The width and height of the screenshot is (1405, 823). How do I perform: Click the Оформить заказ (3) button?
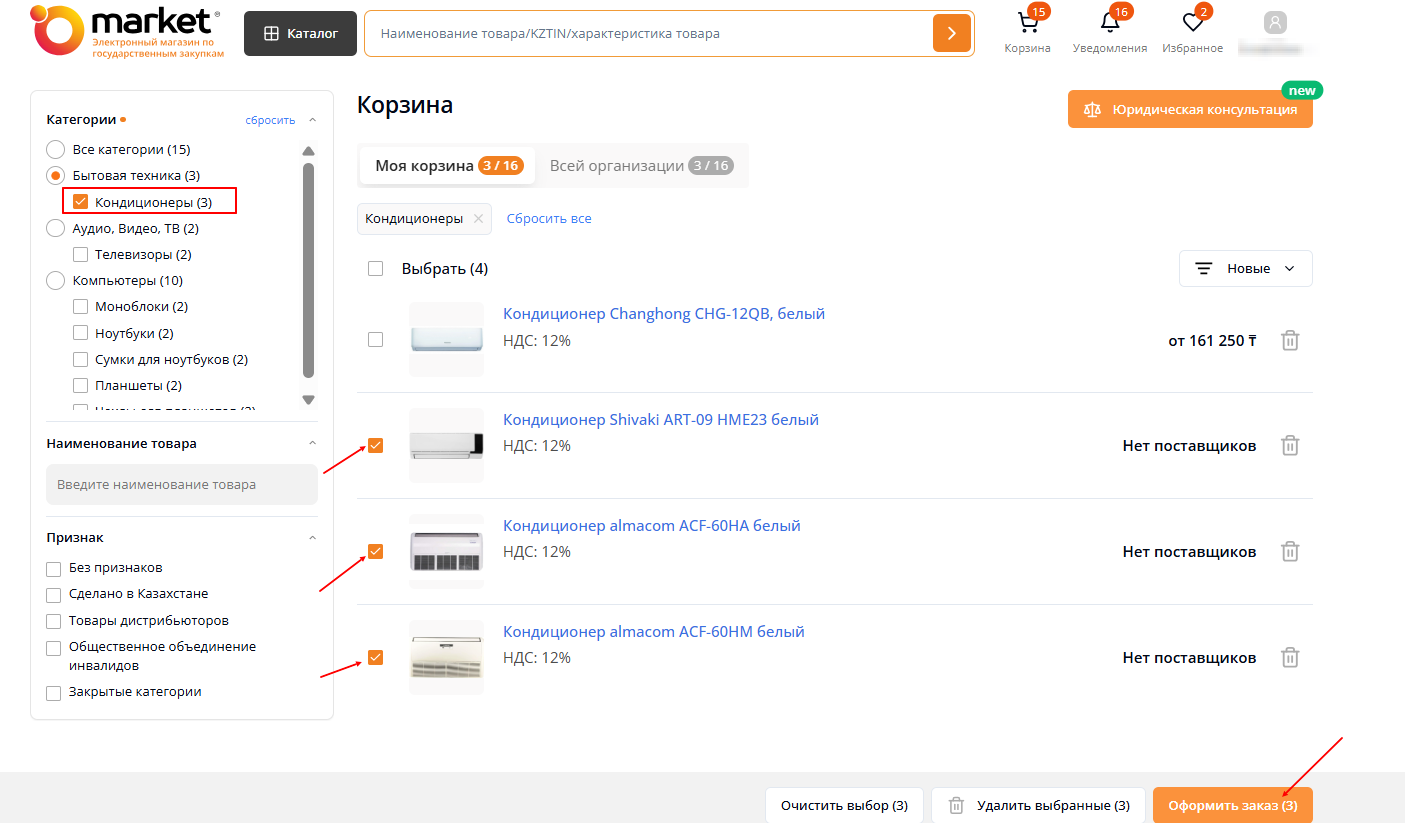[x=1233, y=805]
